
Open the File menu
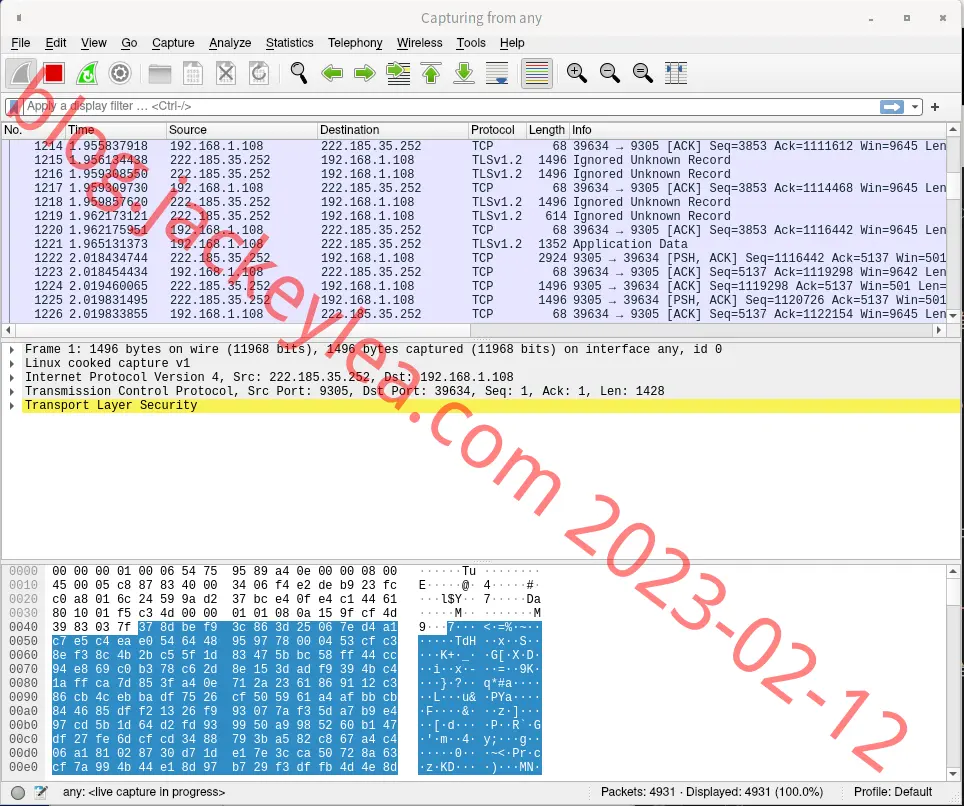coord(20,43)
